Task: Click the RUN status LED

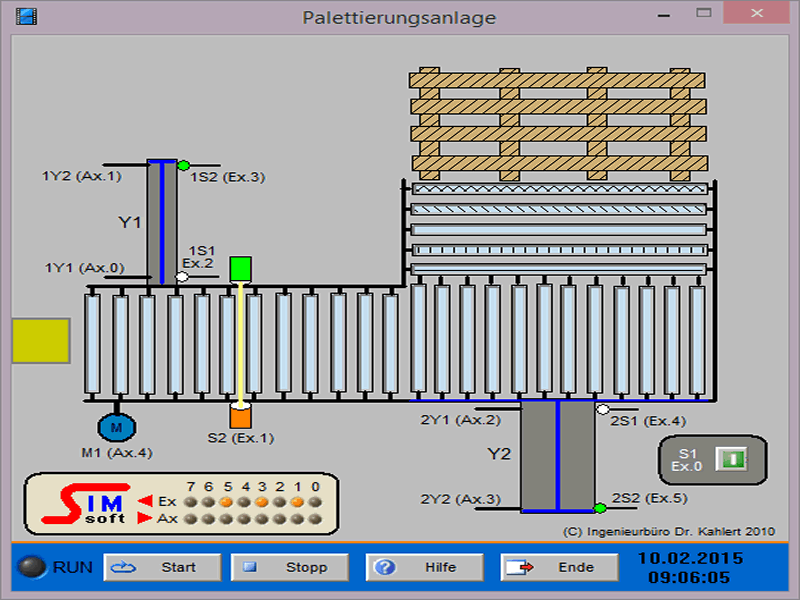Action: tap(33, 567)
